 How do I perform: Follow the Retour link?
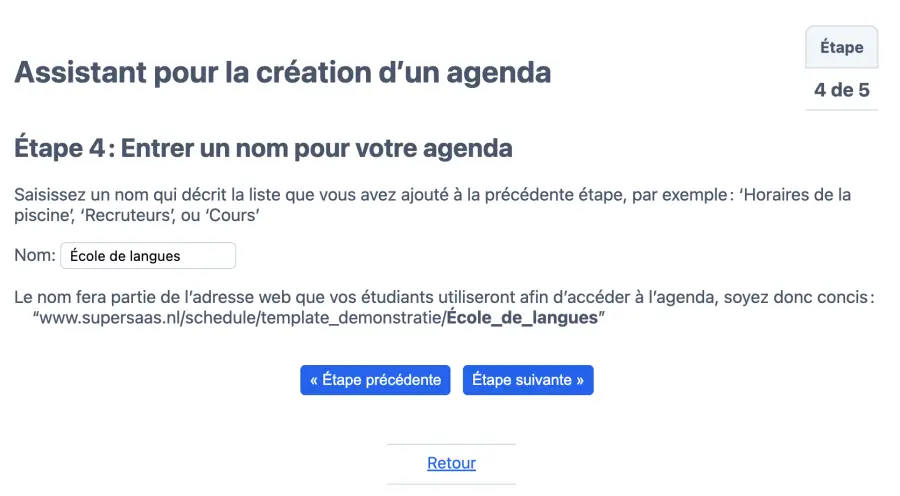click(x=451, y=463)
